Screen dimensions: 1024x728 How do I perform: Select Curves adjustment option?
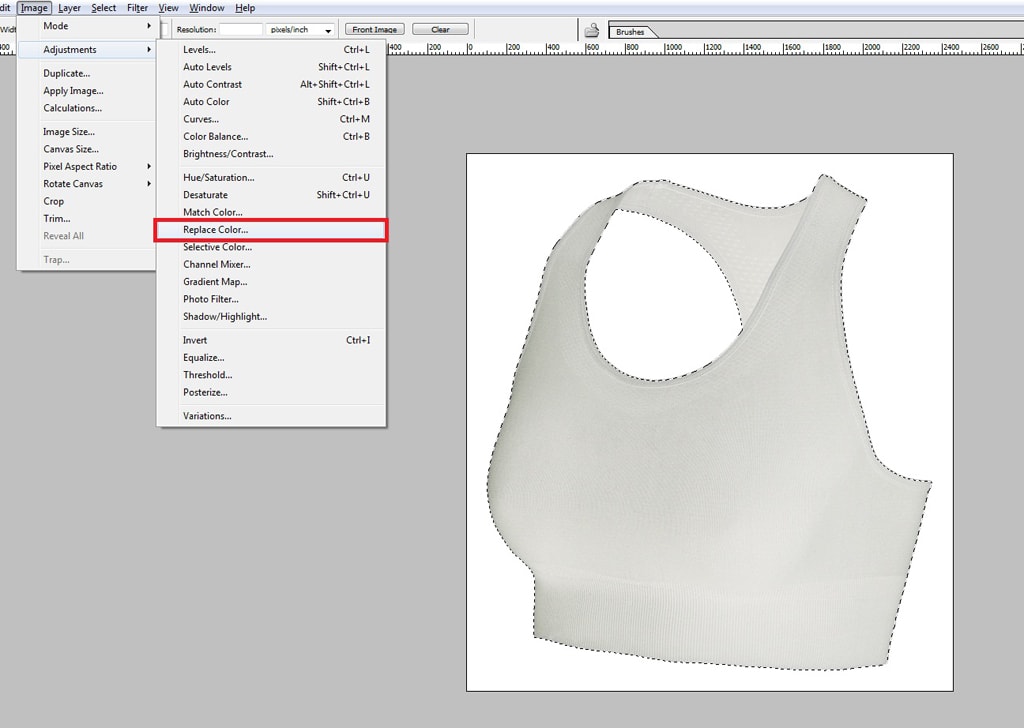click(x=200, y=119)
